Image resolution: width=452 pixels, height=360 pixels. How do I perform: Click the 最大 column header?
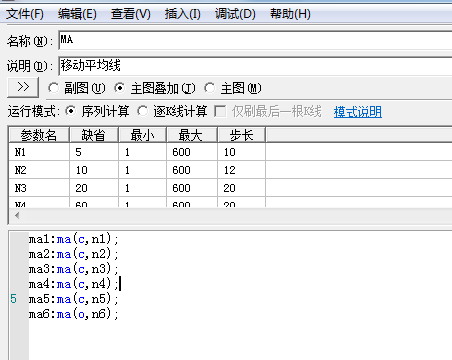pyautogui.click(x=192, y=135)
